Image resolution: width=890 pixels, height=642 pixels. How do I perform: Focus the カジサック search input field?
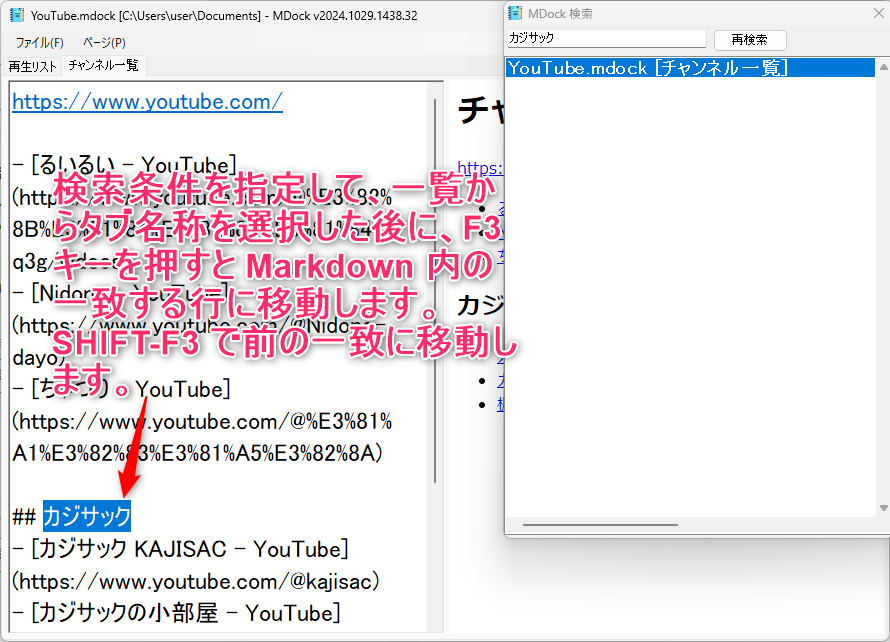[606, 39]
